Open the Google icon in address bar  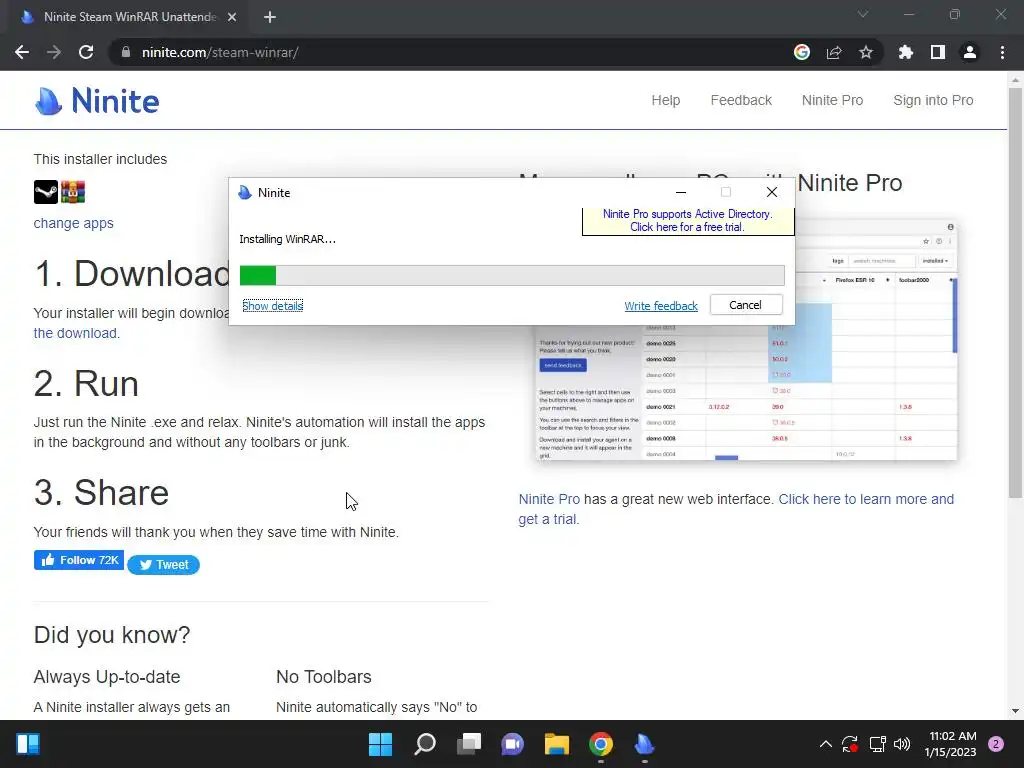click(802, 52)
